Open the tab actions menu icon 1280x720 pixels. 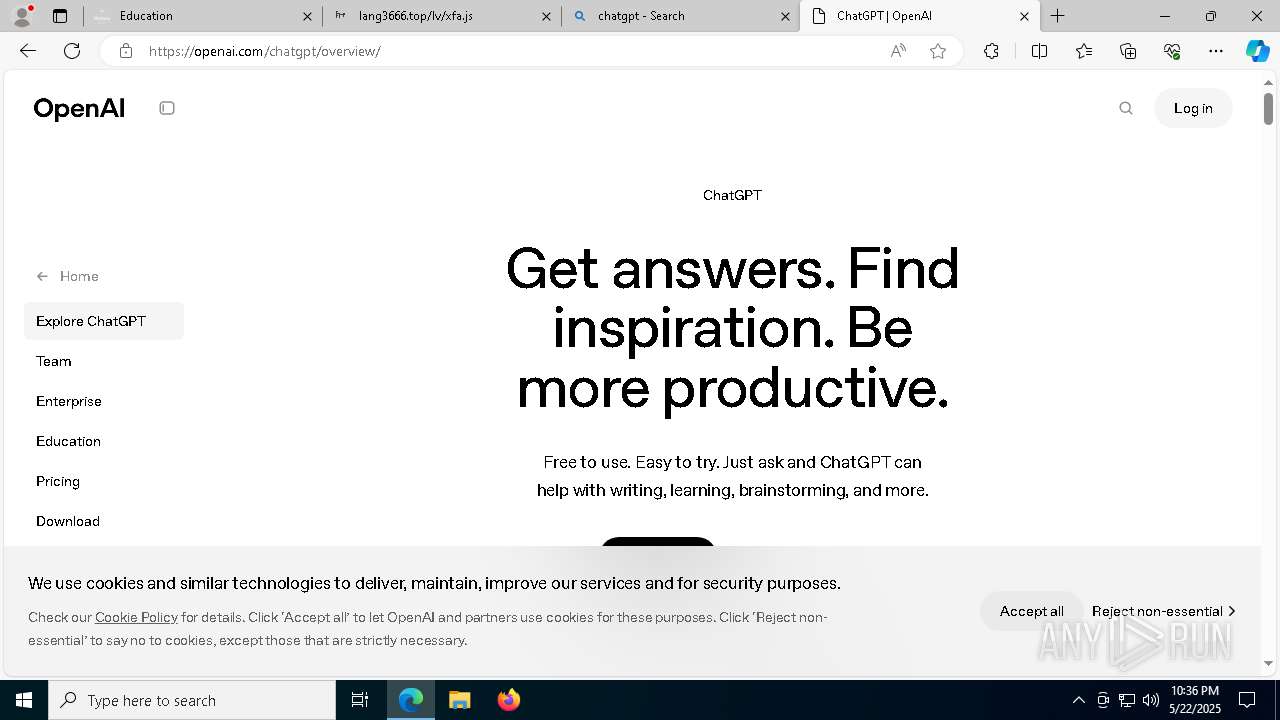coord(60,16)
